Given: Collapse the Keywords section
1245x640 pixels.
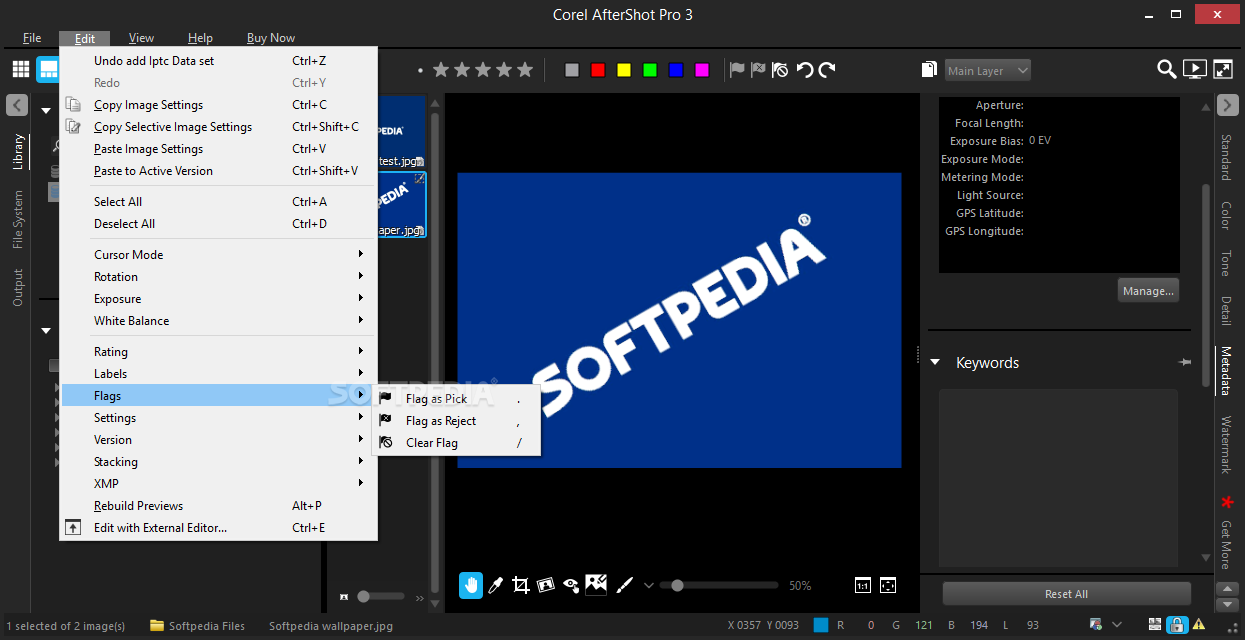Looking at the screenshot, I should click(935, 362).
